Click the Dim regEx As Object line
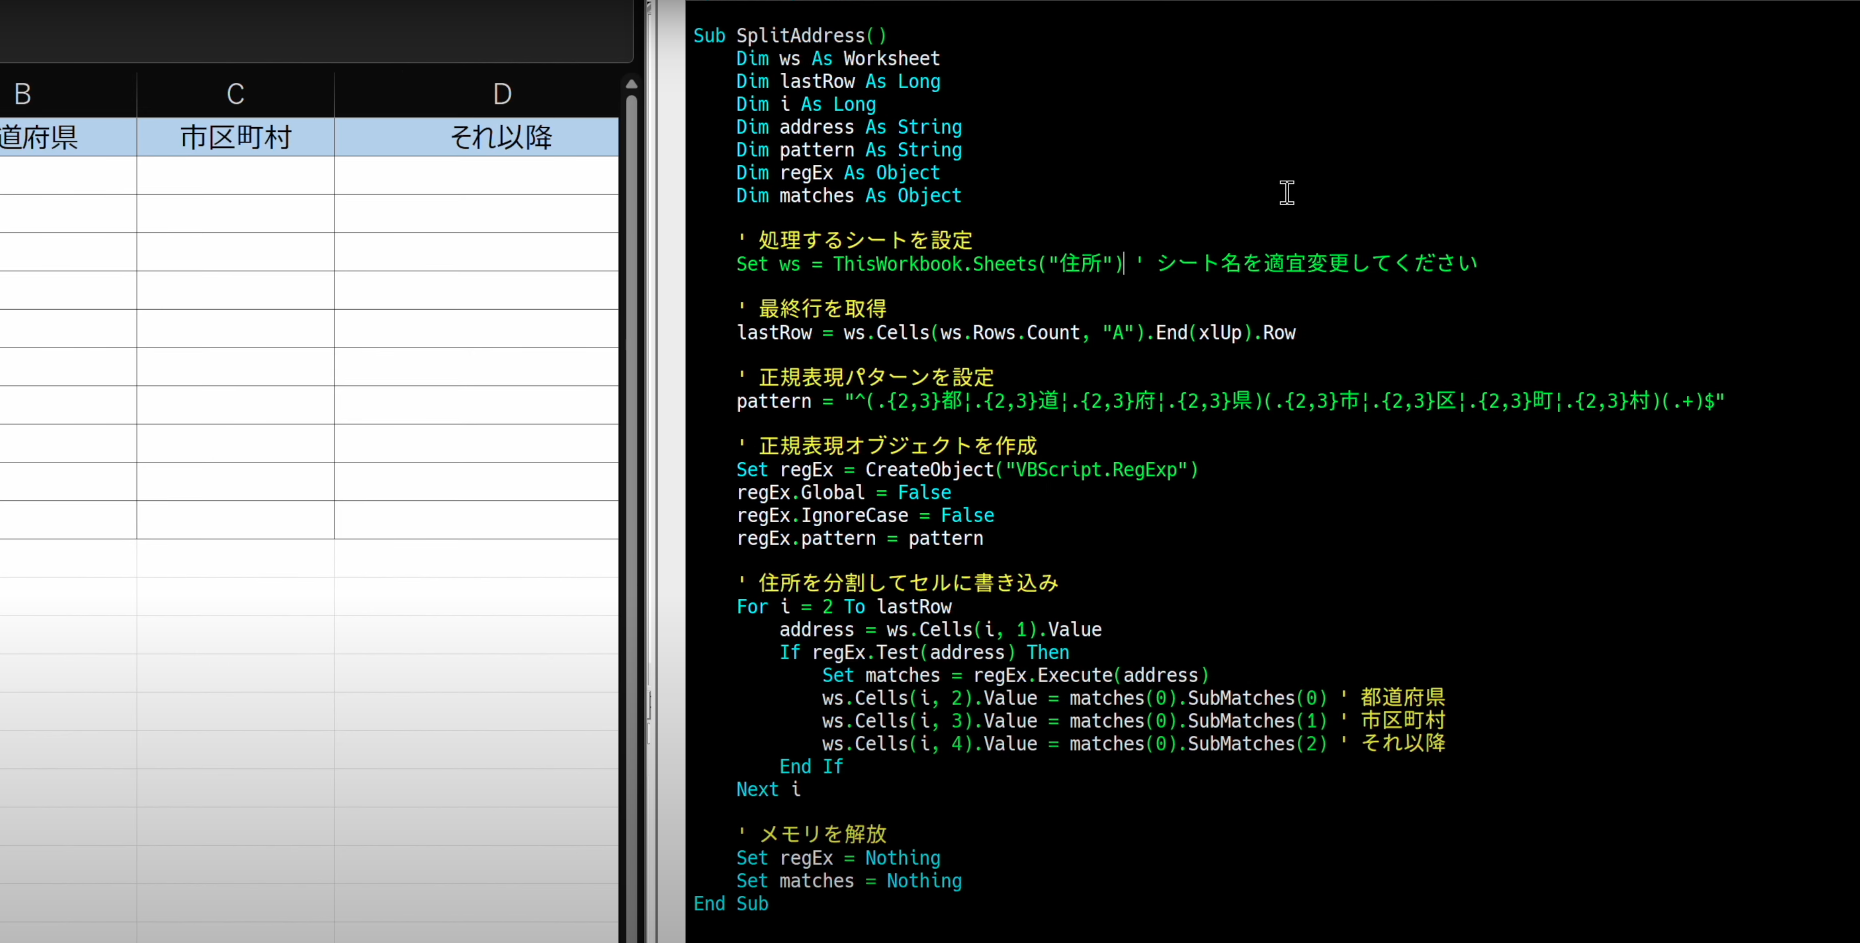The image size is (1860, 943). (x=838, y=173)
